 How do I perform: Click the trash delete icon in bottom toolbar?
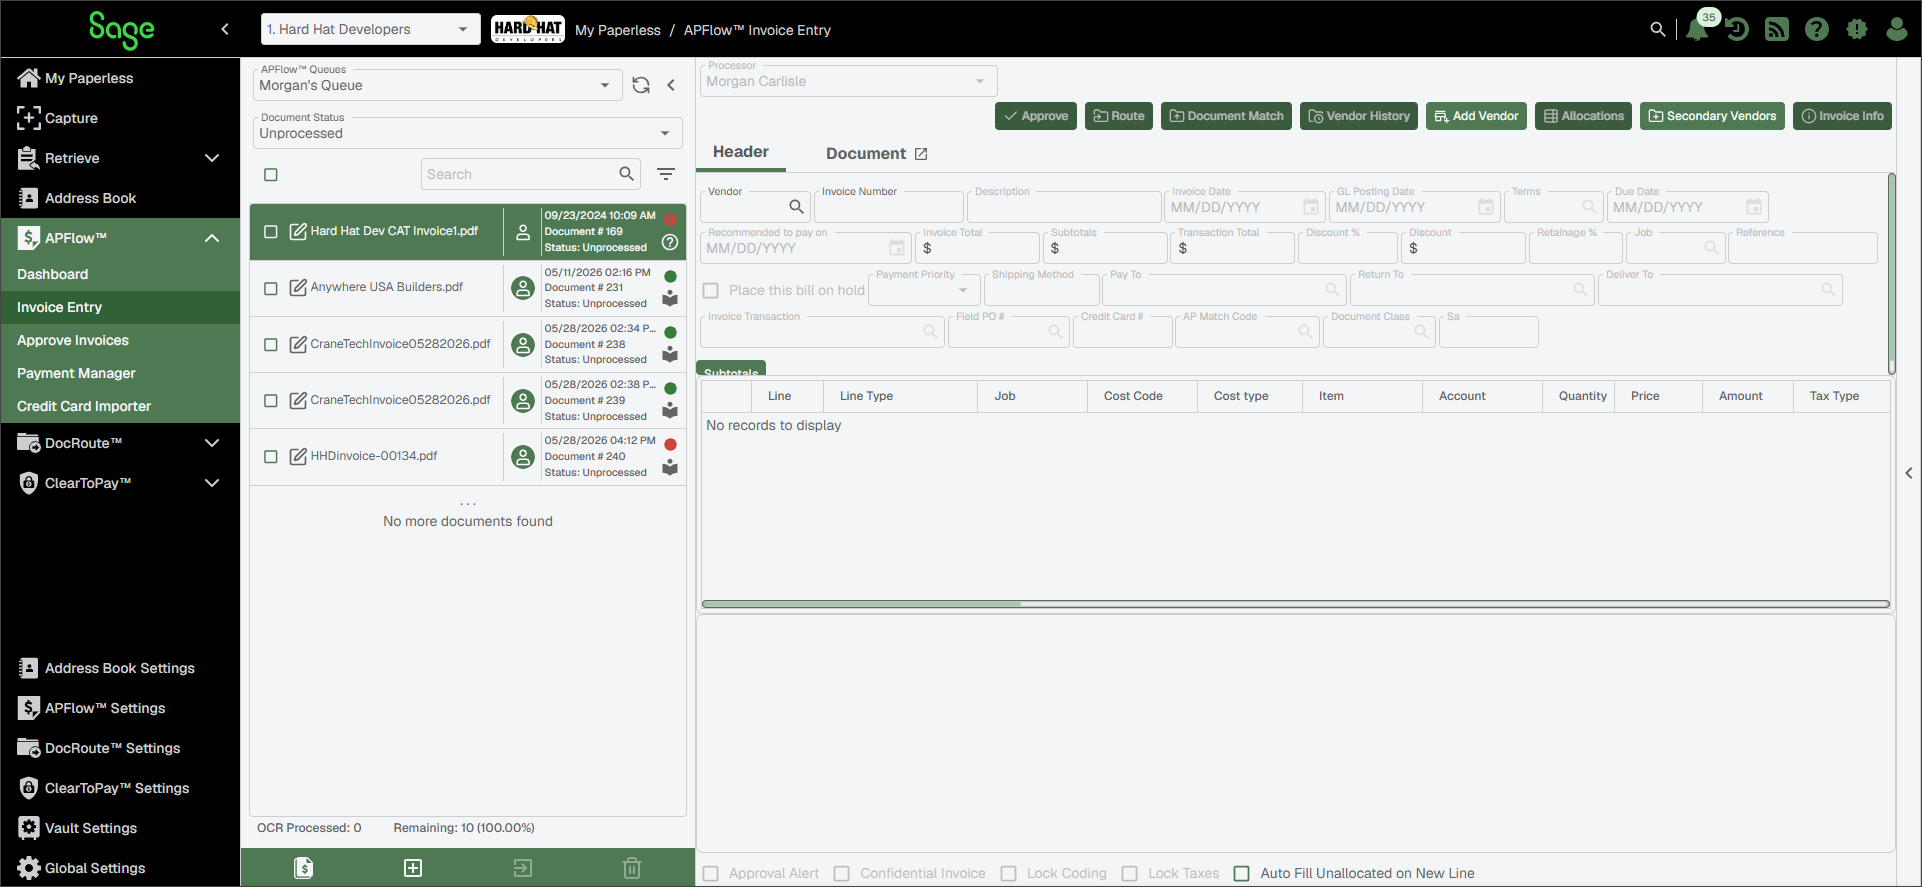click(632, 867)
